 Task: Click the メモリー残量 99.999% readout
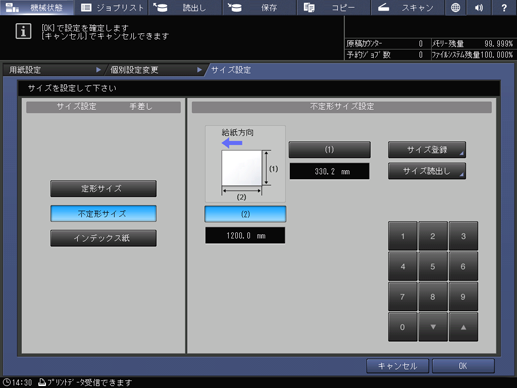473,44
